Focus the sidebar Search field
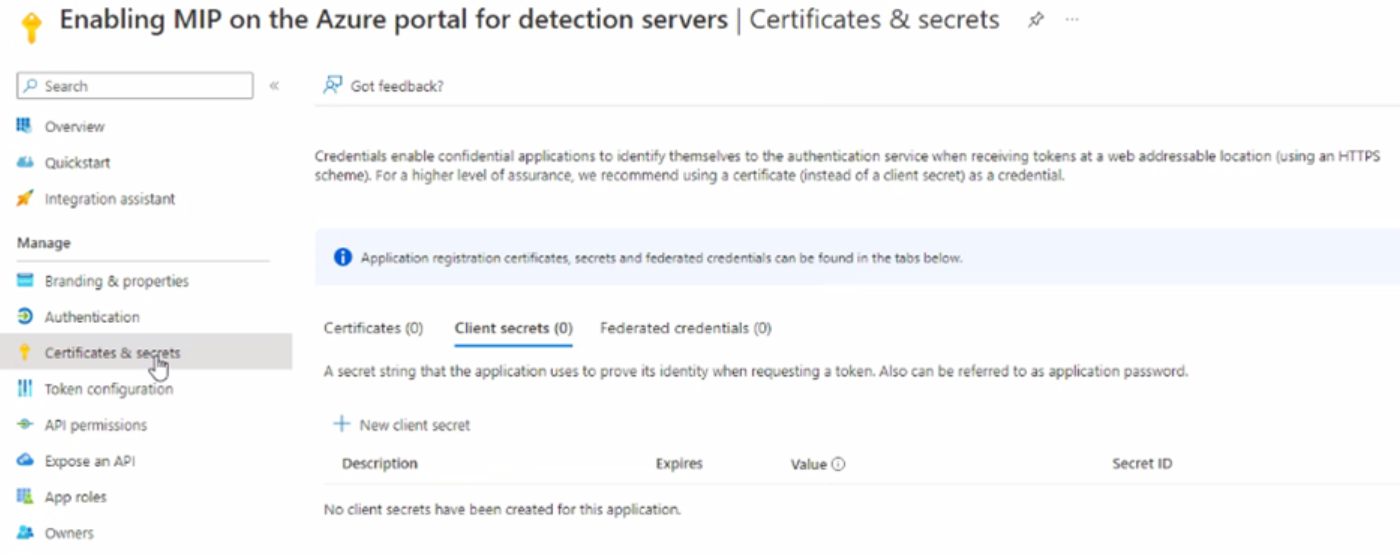 135,86
